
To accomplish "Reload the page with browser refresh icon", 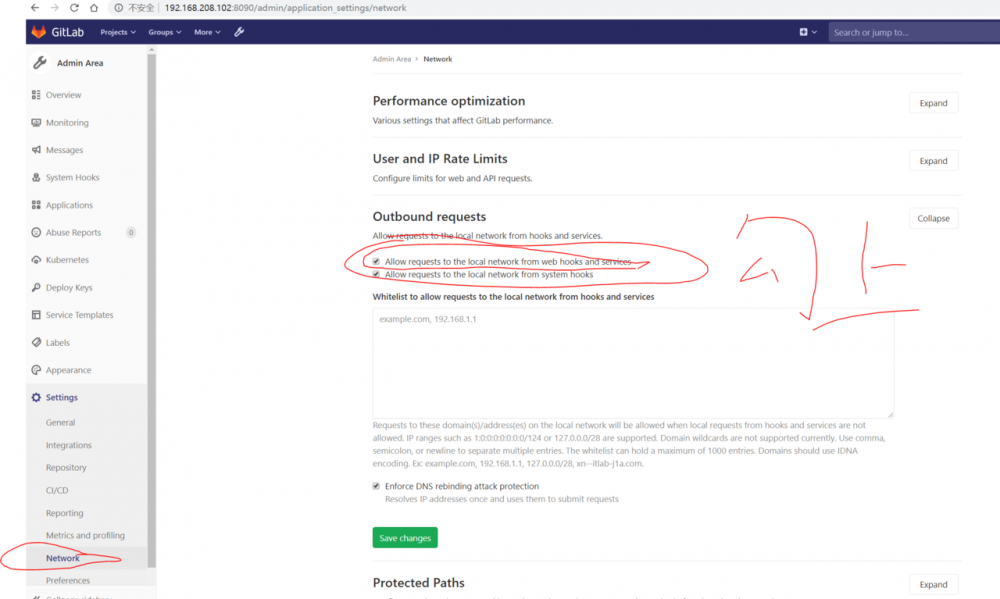I will (x=73, y=8).
